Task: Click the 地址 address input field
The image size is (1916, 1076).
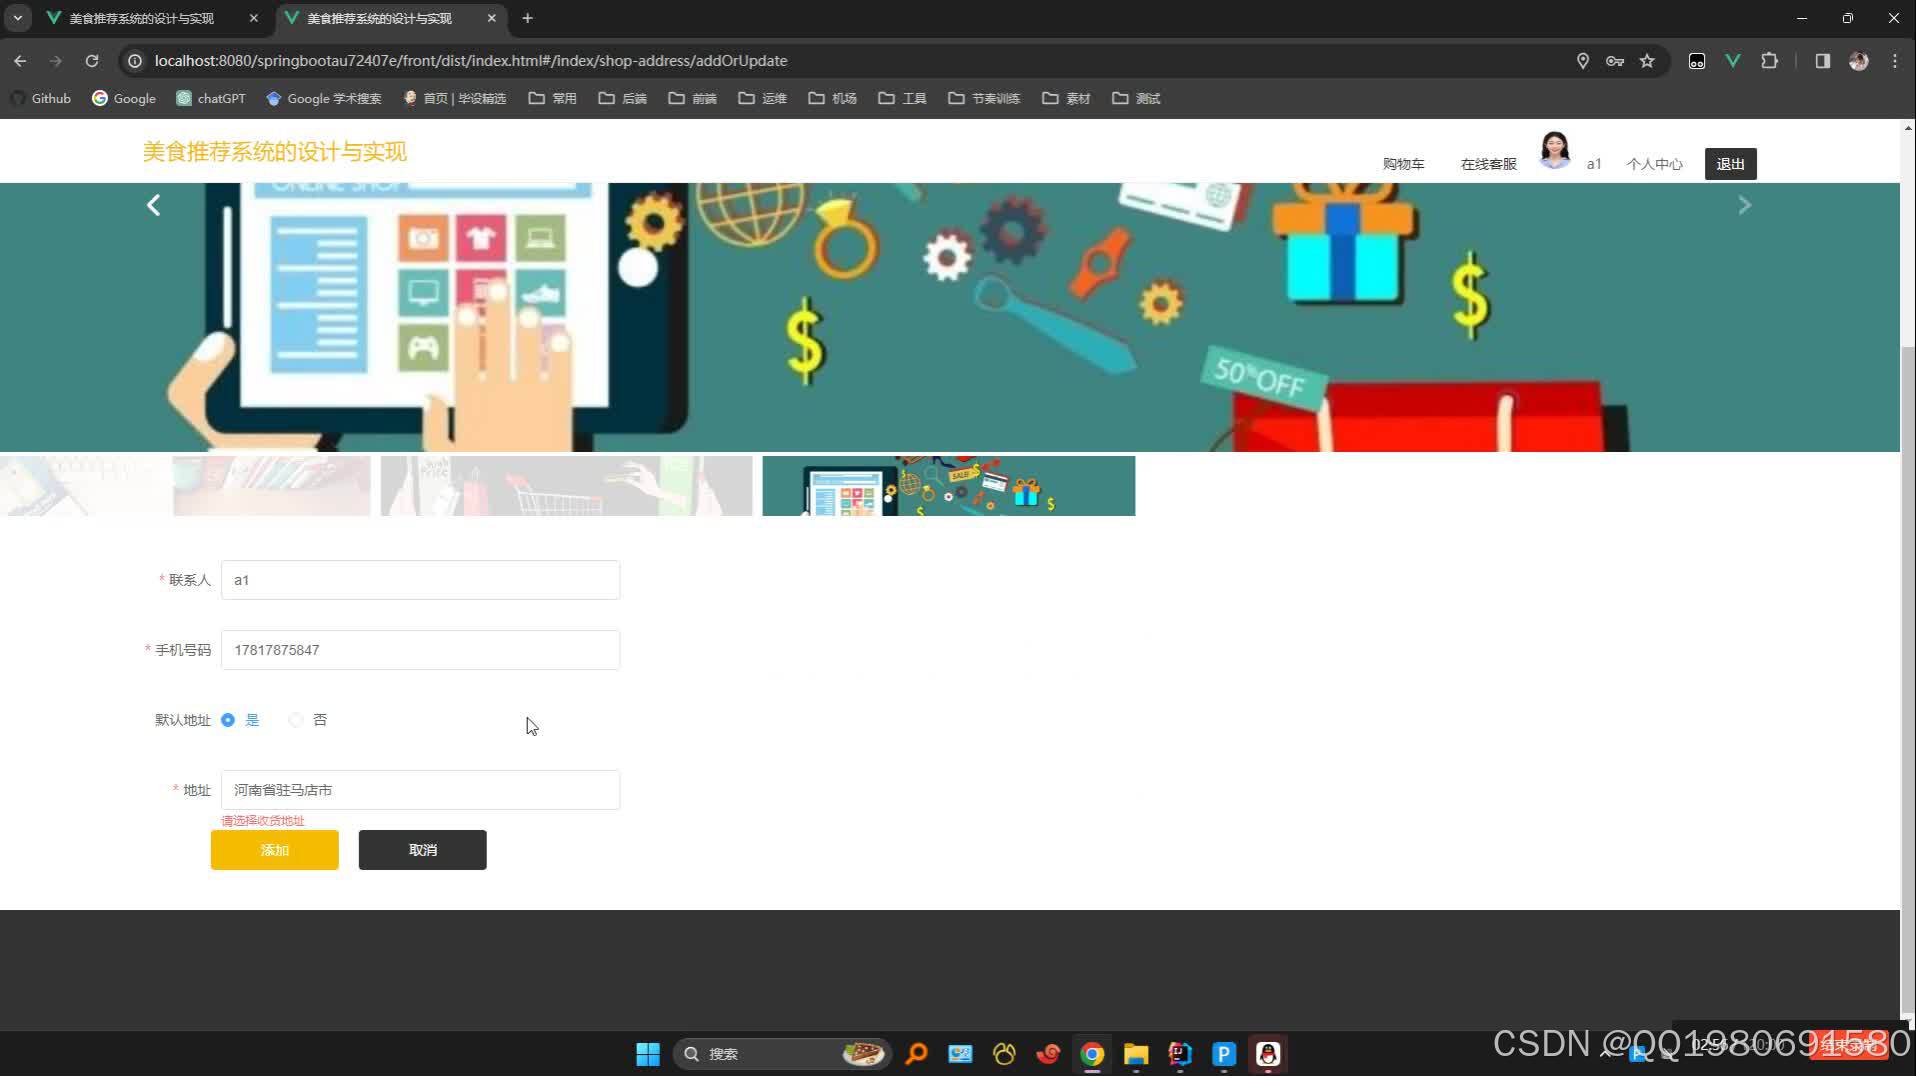Action: pos(420,789)
